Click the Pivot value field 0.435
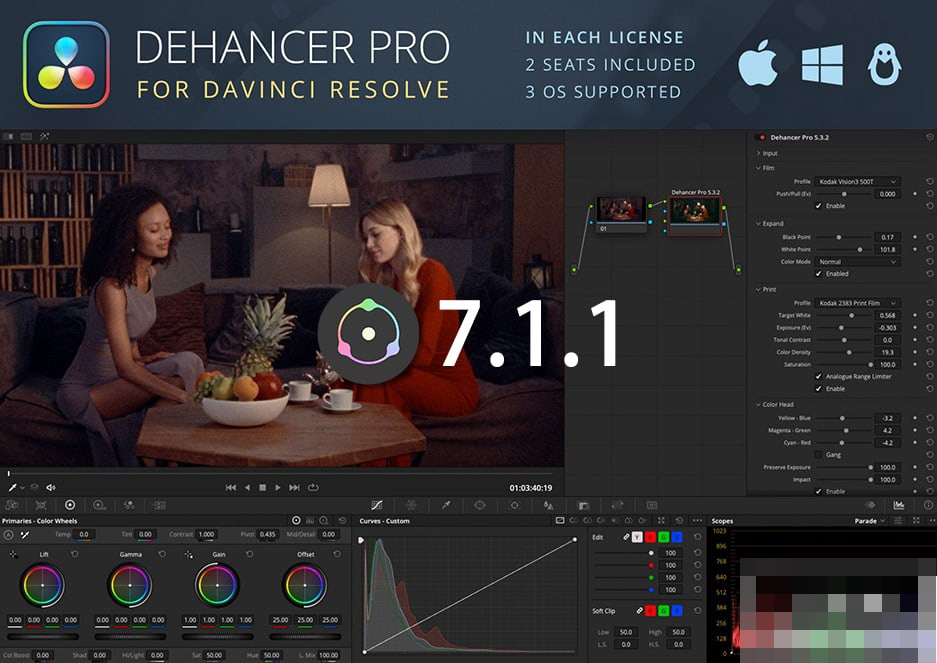The image size is (937, 663). [x=267, y=534]
